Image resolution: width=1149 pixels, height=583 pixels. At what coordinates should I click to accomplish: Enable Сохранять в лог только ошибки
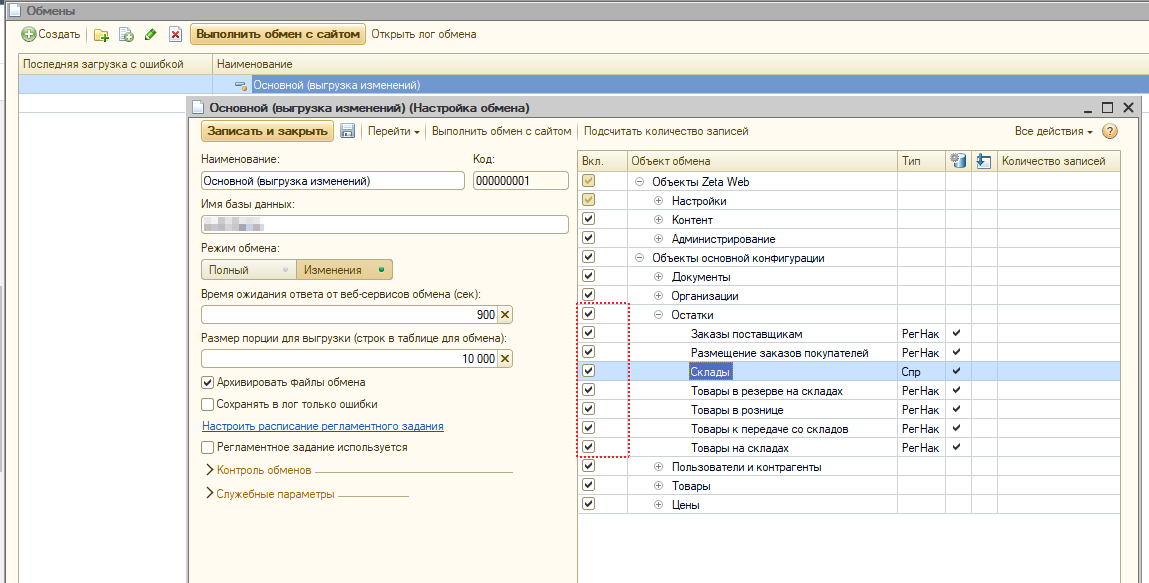207,404
